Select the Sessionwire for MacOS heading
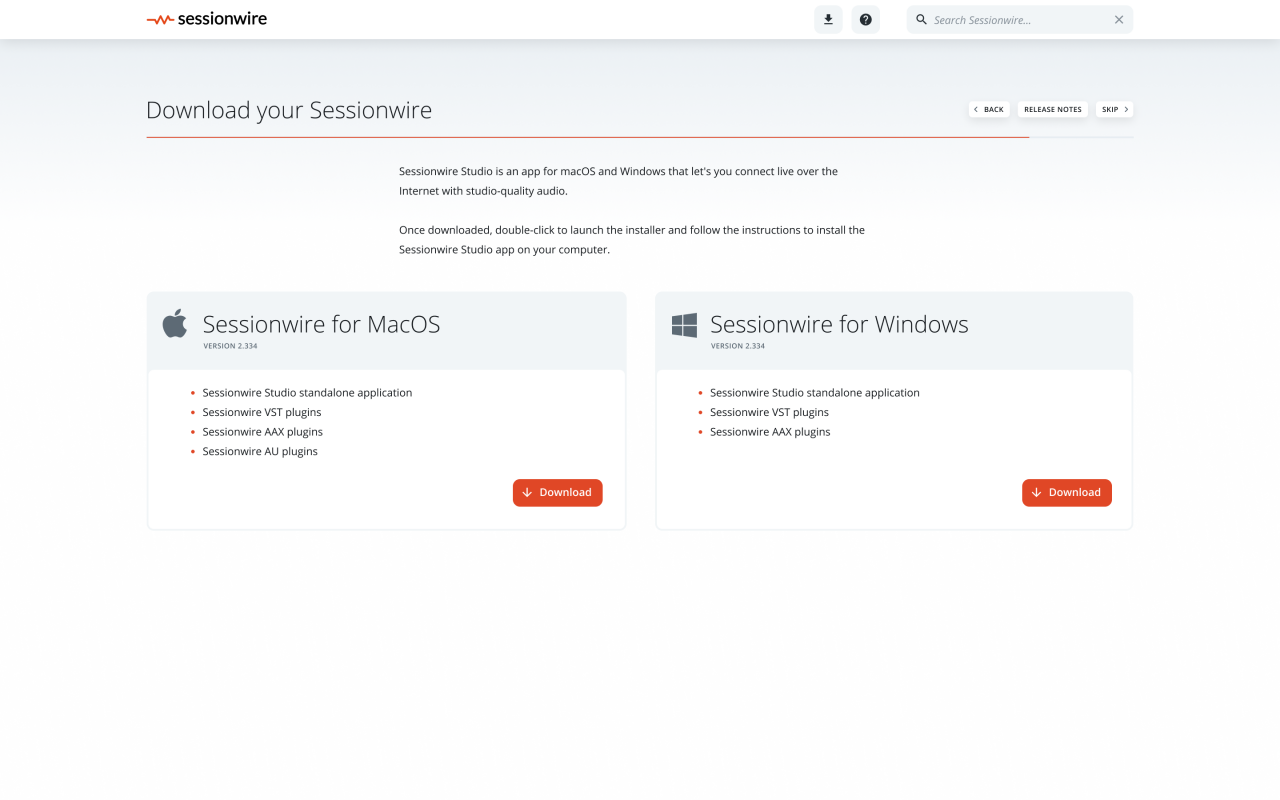 321,324
